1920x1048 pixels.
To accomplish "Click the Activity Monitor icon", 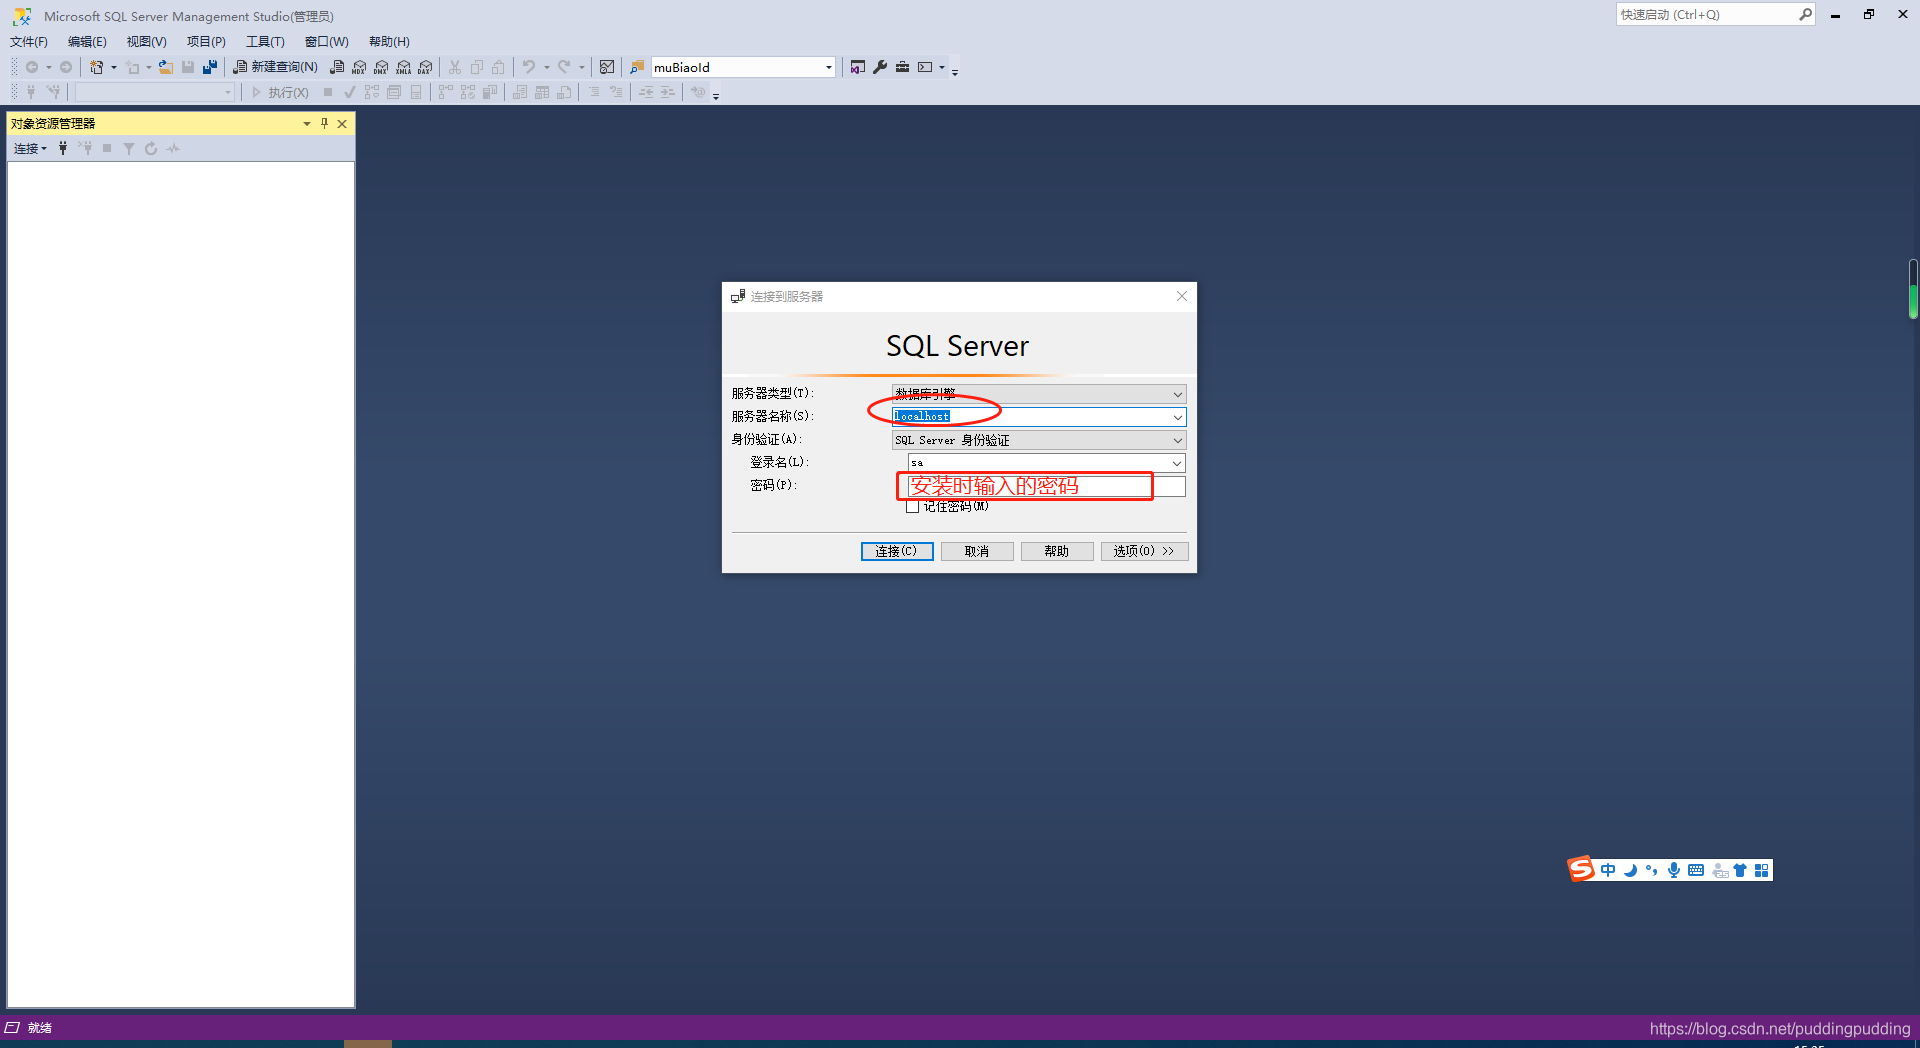I will [607, 67].
